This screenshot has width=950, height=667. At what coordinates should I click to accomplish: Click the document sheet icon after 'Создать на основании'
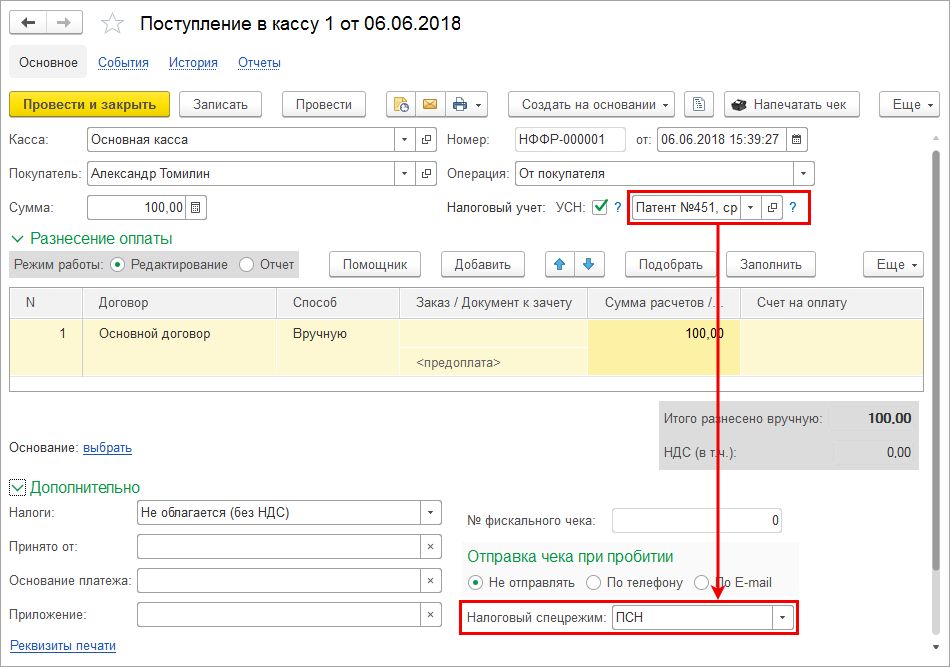point(699,104)
